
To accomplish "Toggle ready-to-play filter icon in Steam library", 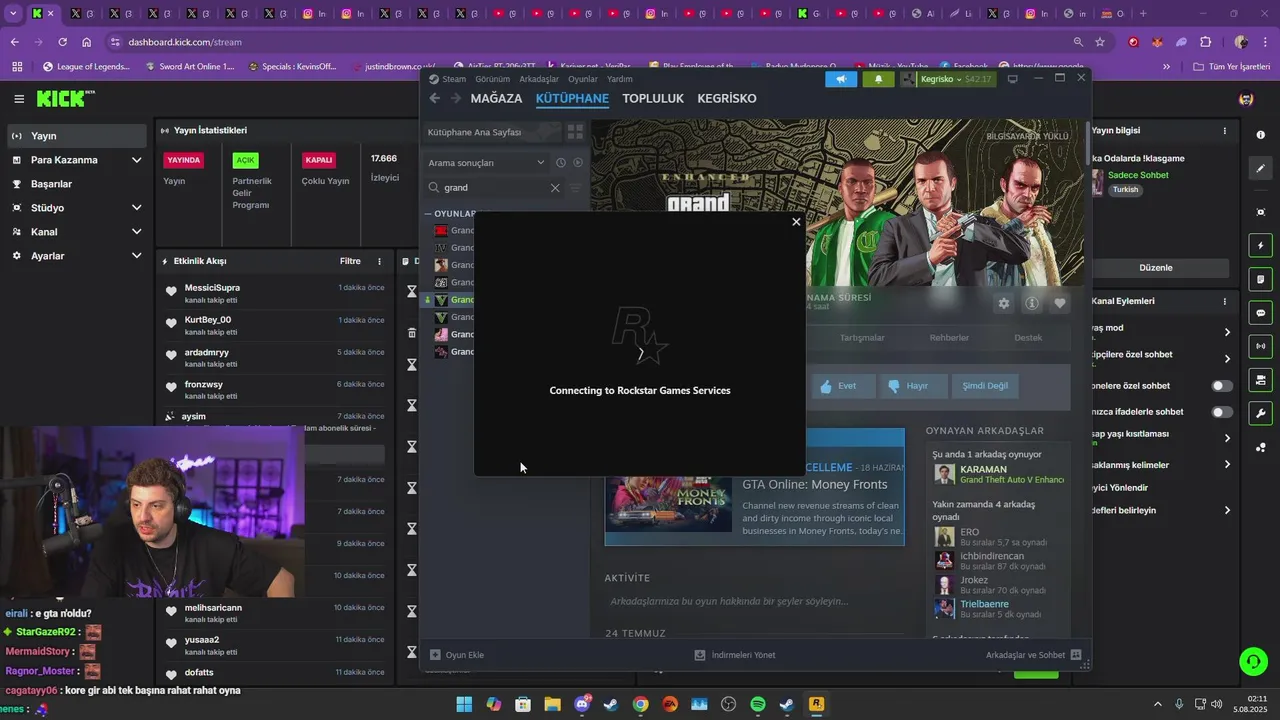I will [578, 162].
